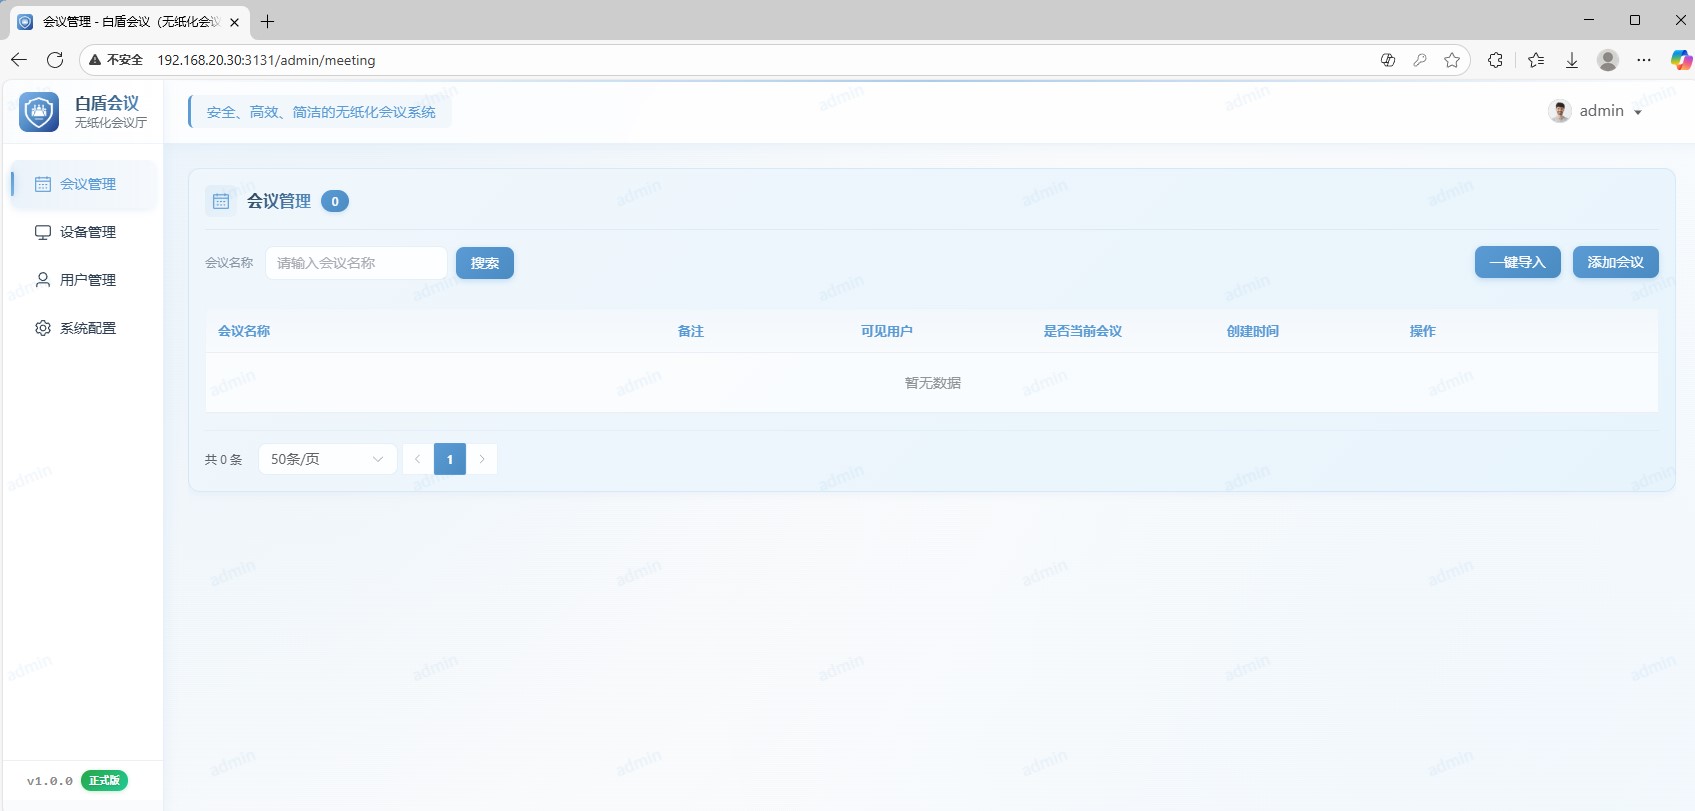Open 设备管理 in the sidebar
This screenshot has width=1695, height=811.
87,232
